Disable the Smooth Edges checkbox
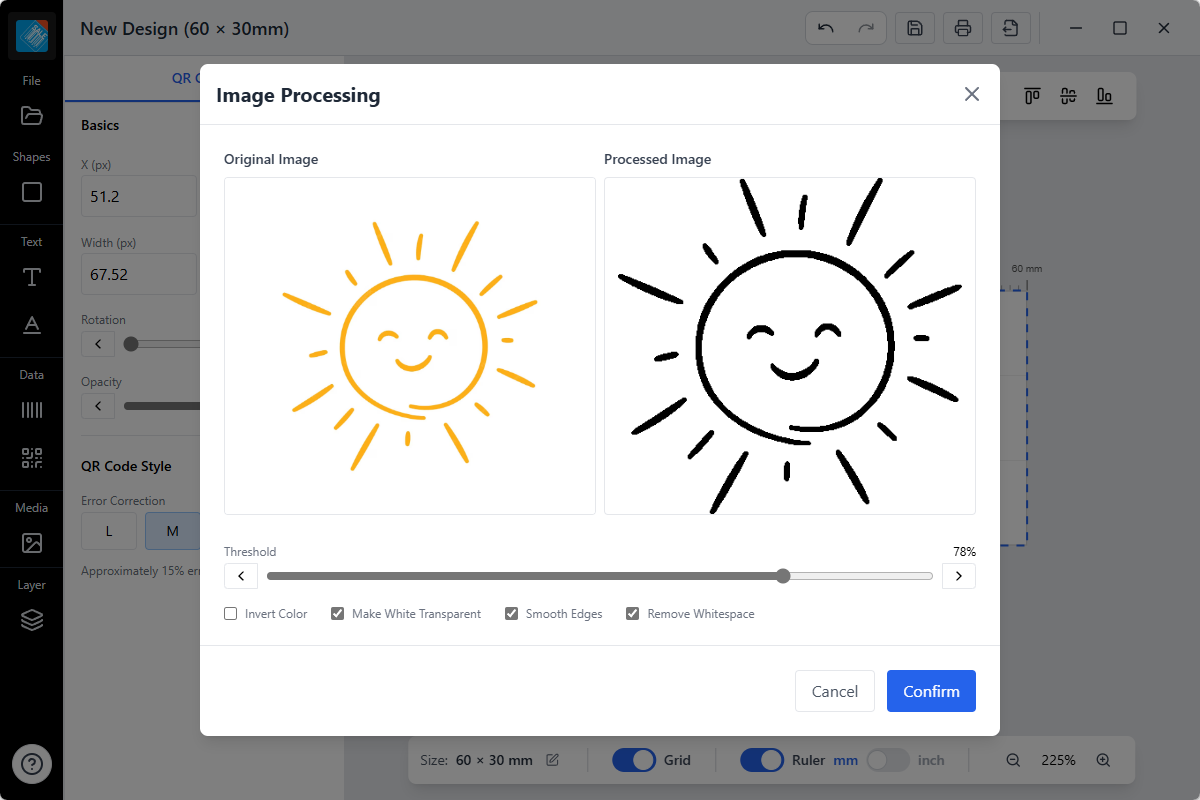Viewport: 1200px width, 800px height. [511, 613]
